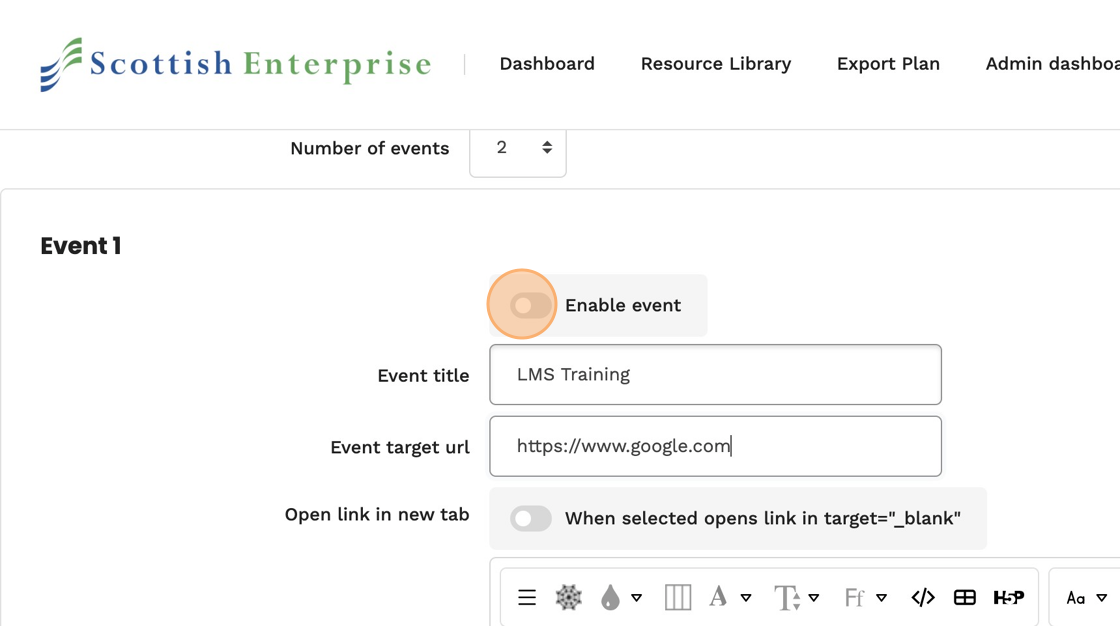Click the Event title input field
The width and height of the screenshot is (1120, 626).
point(715,375)
